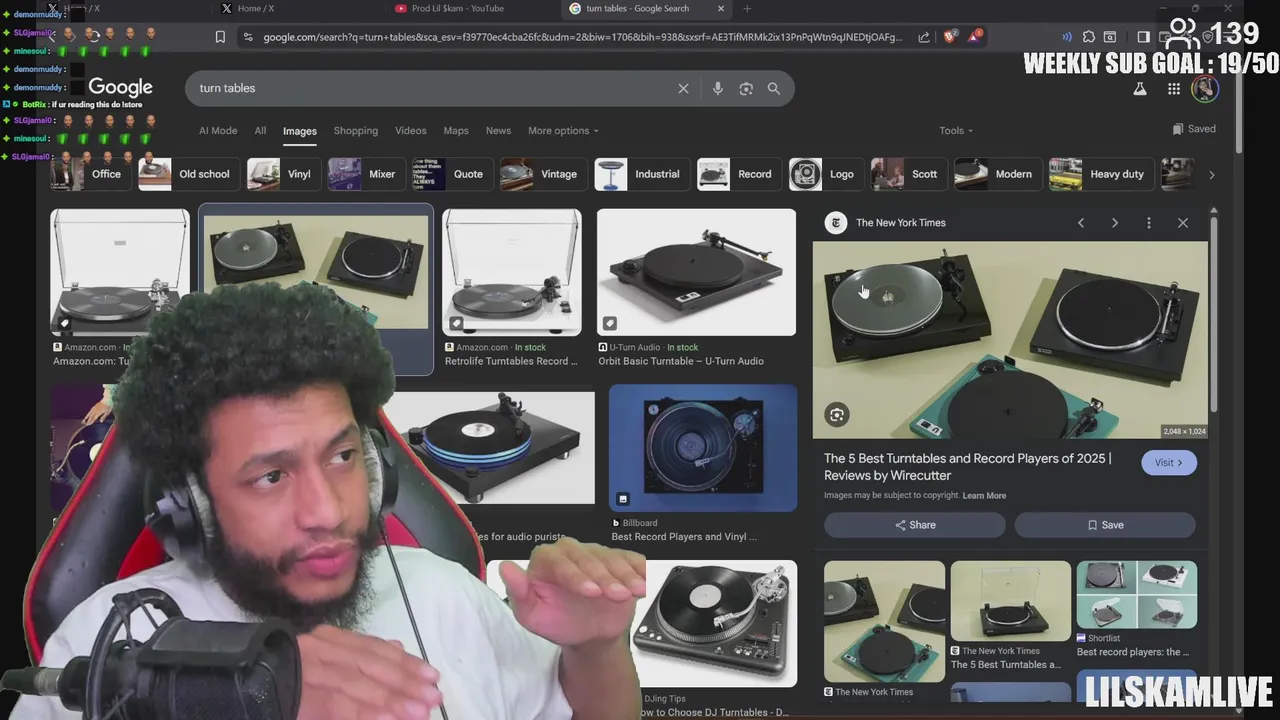
Task: Toggle the browser sidebar panel icon
Action: coord(1144,37)
